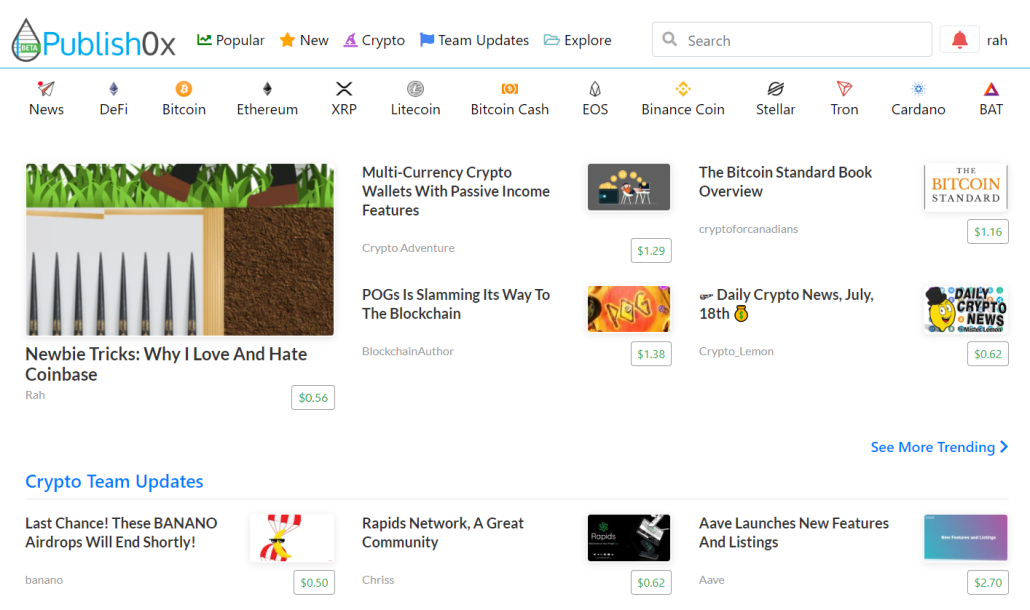Open The Bitcoin Standard book thumbnail
The image size is (1030, 610).
966,187
